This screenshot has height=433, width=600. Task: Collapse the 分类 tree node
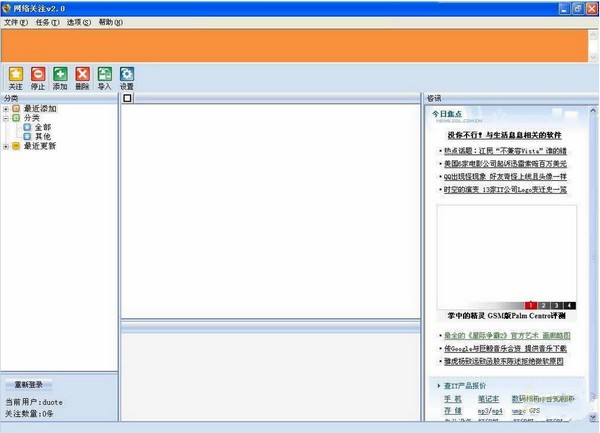click(x=6, y=118)
